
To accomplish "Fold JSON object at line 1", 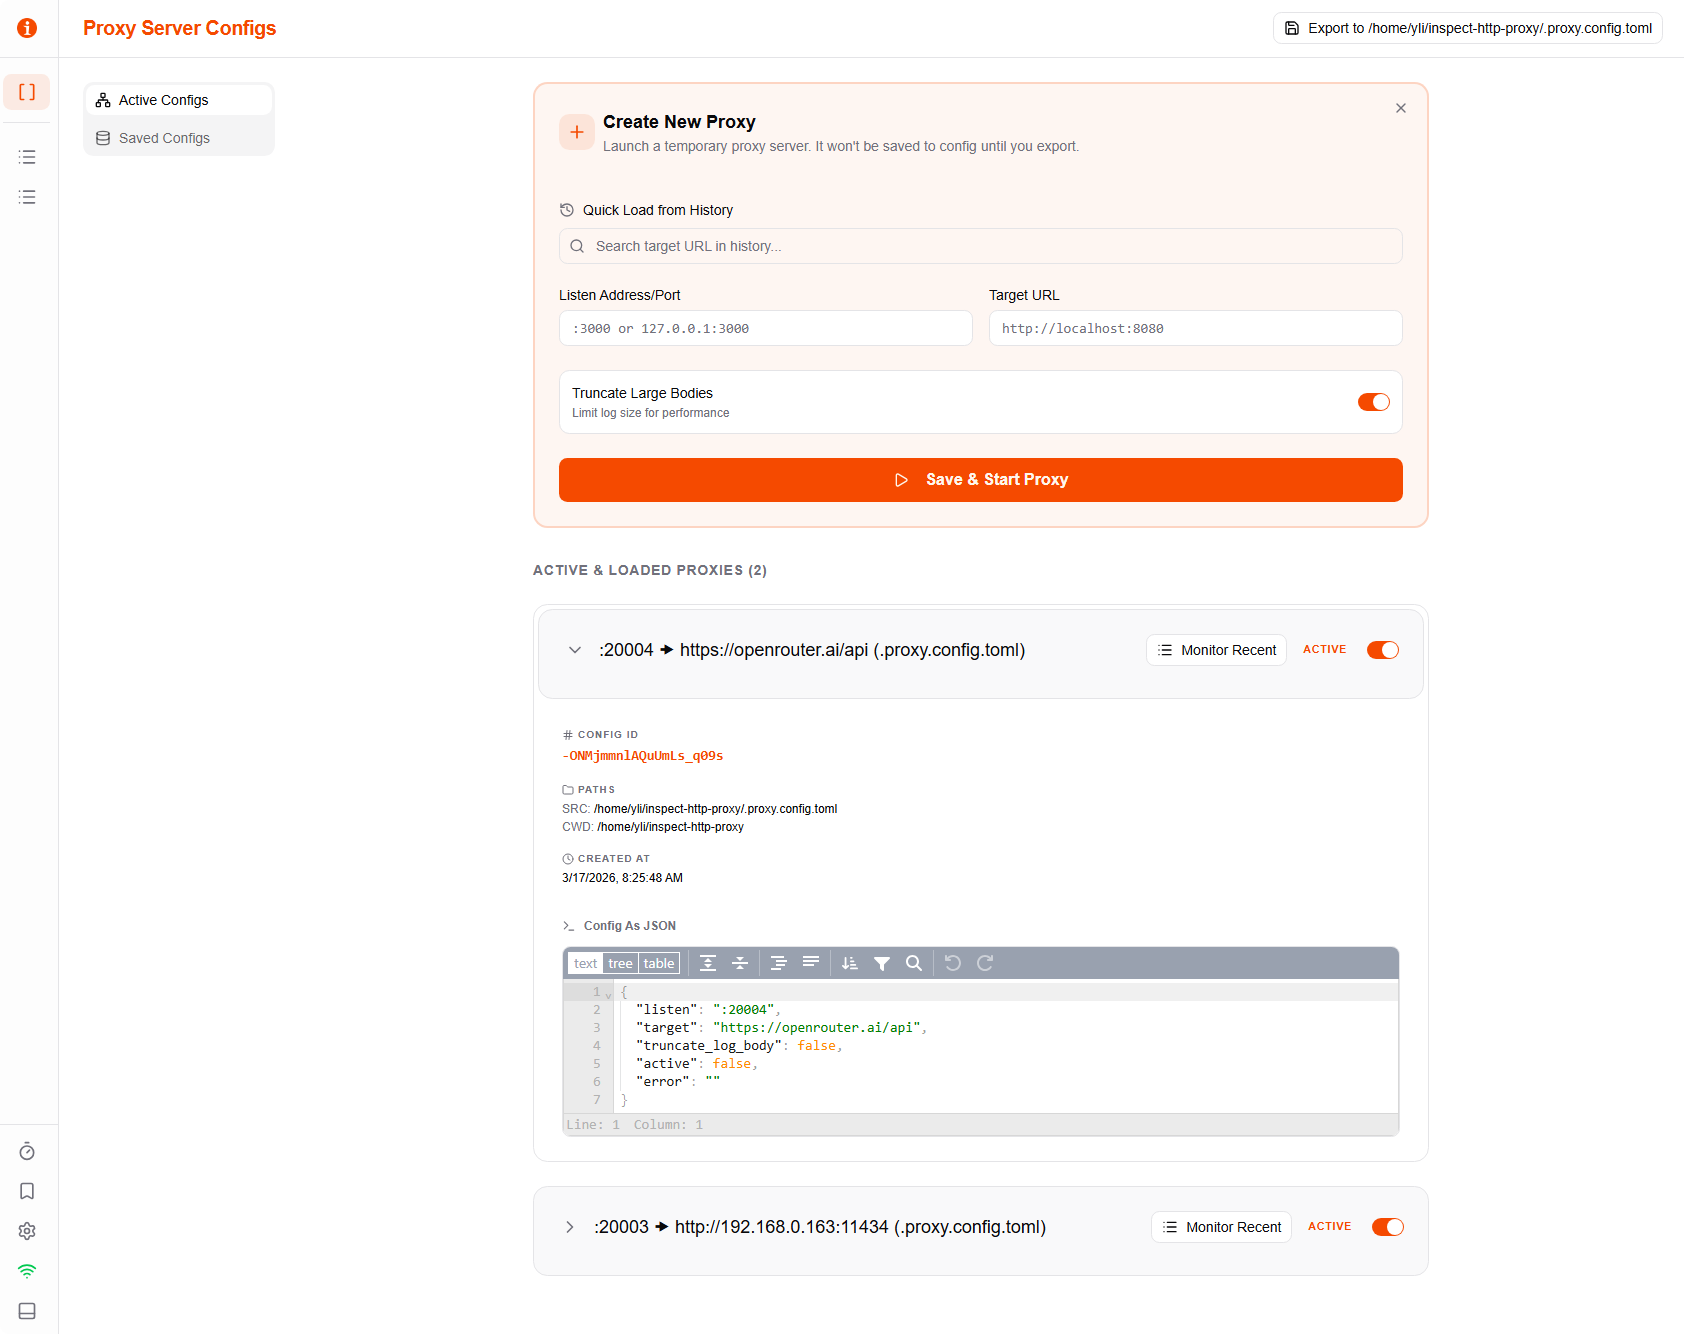I will [608, 993].
